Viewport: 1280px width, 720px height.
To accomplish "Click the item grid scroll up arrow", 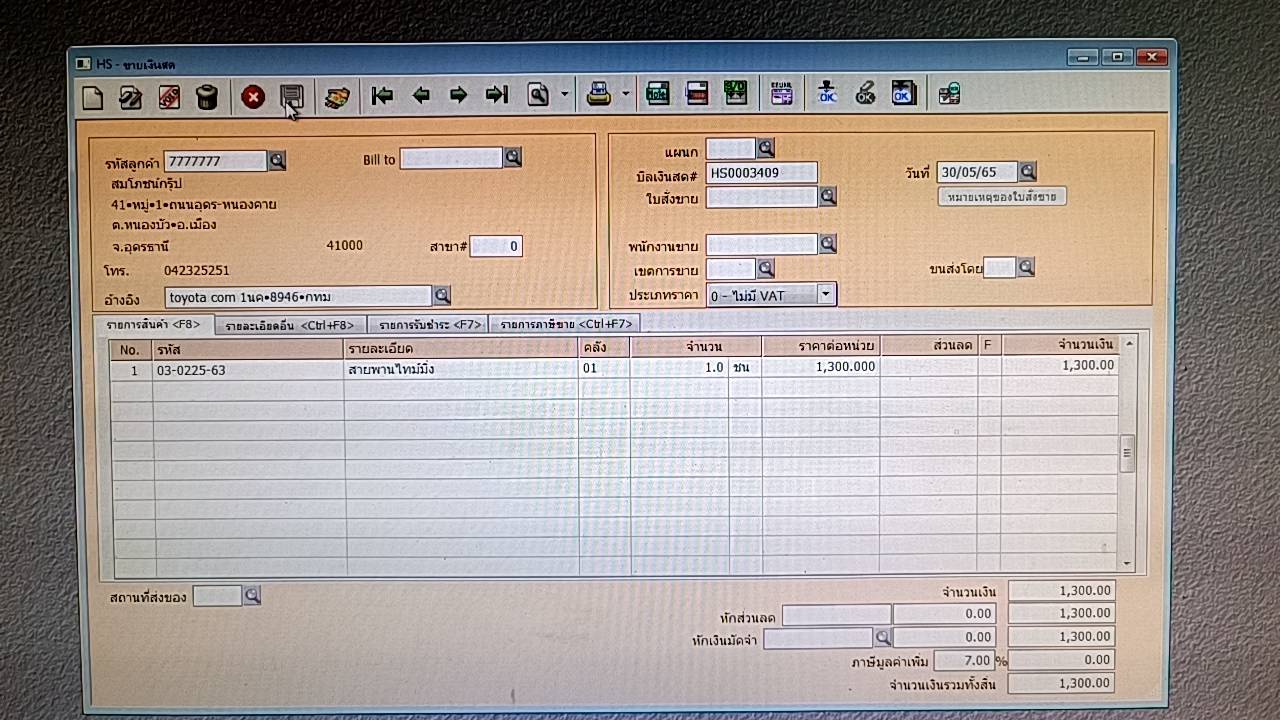I will pyautogui.click(x=1129, y=343).
